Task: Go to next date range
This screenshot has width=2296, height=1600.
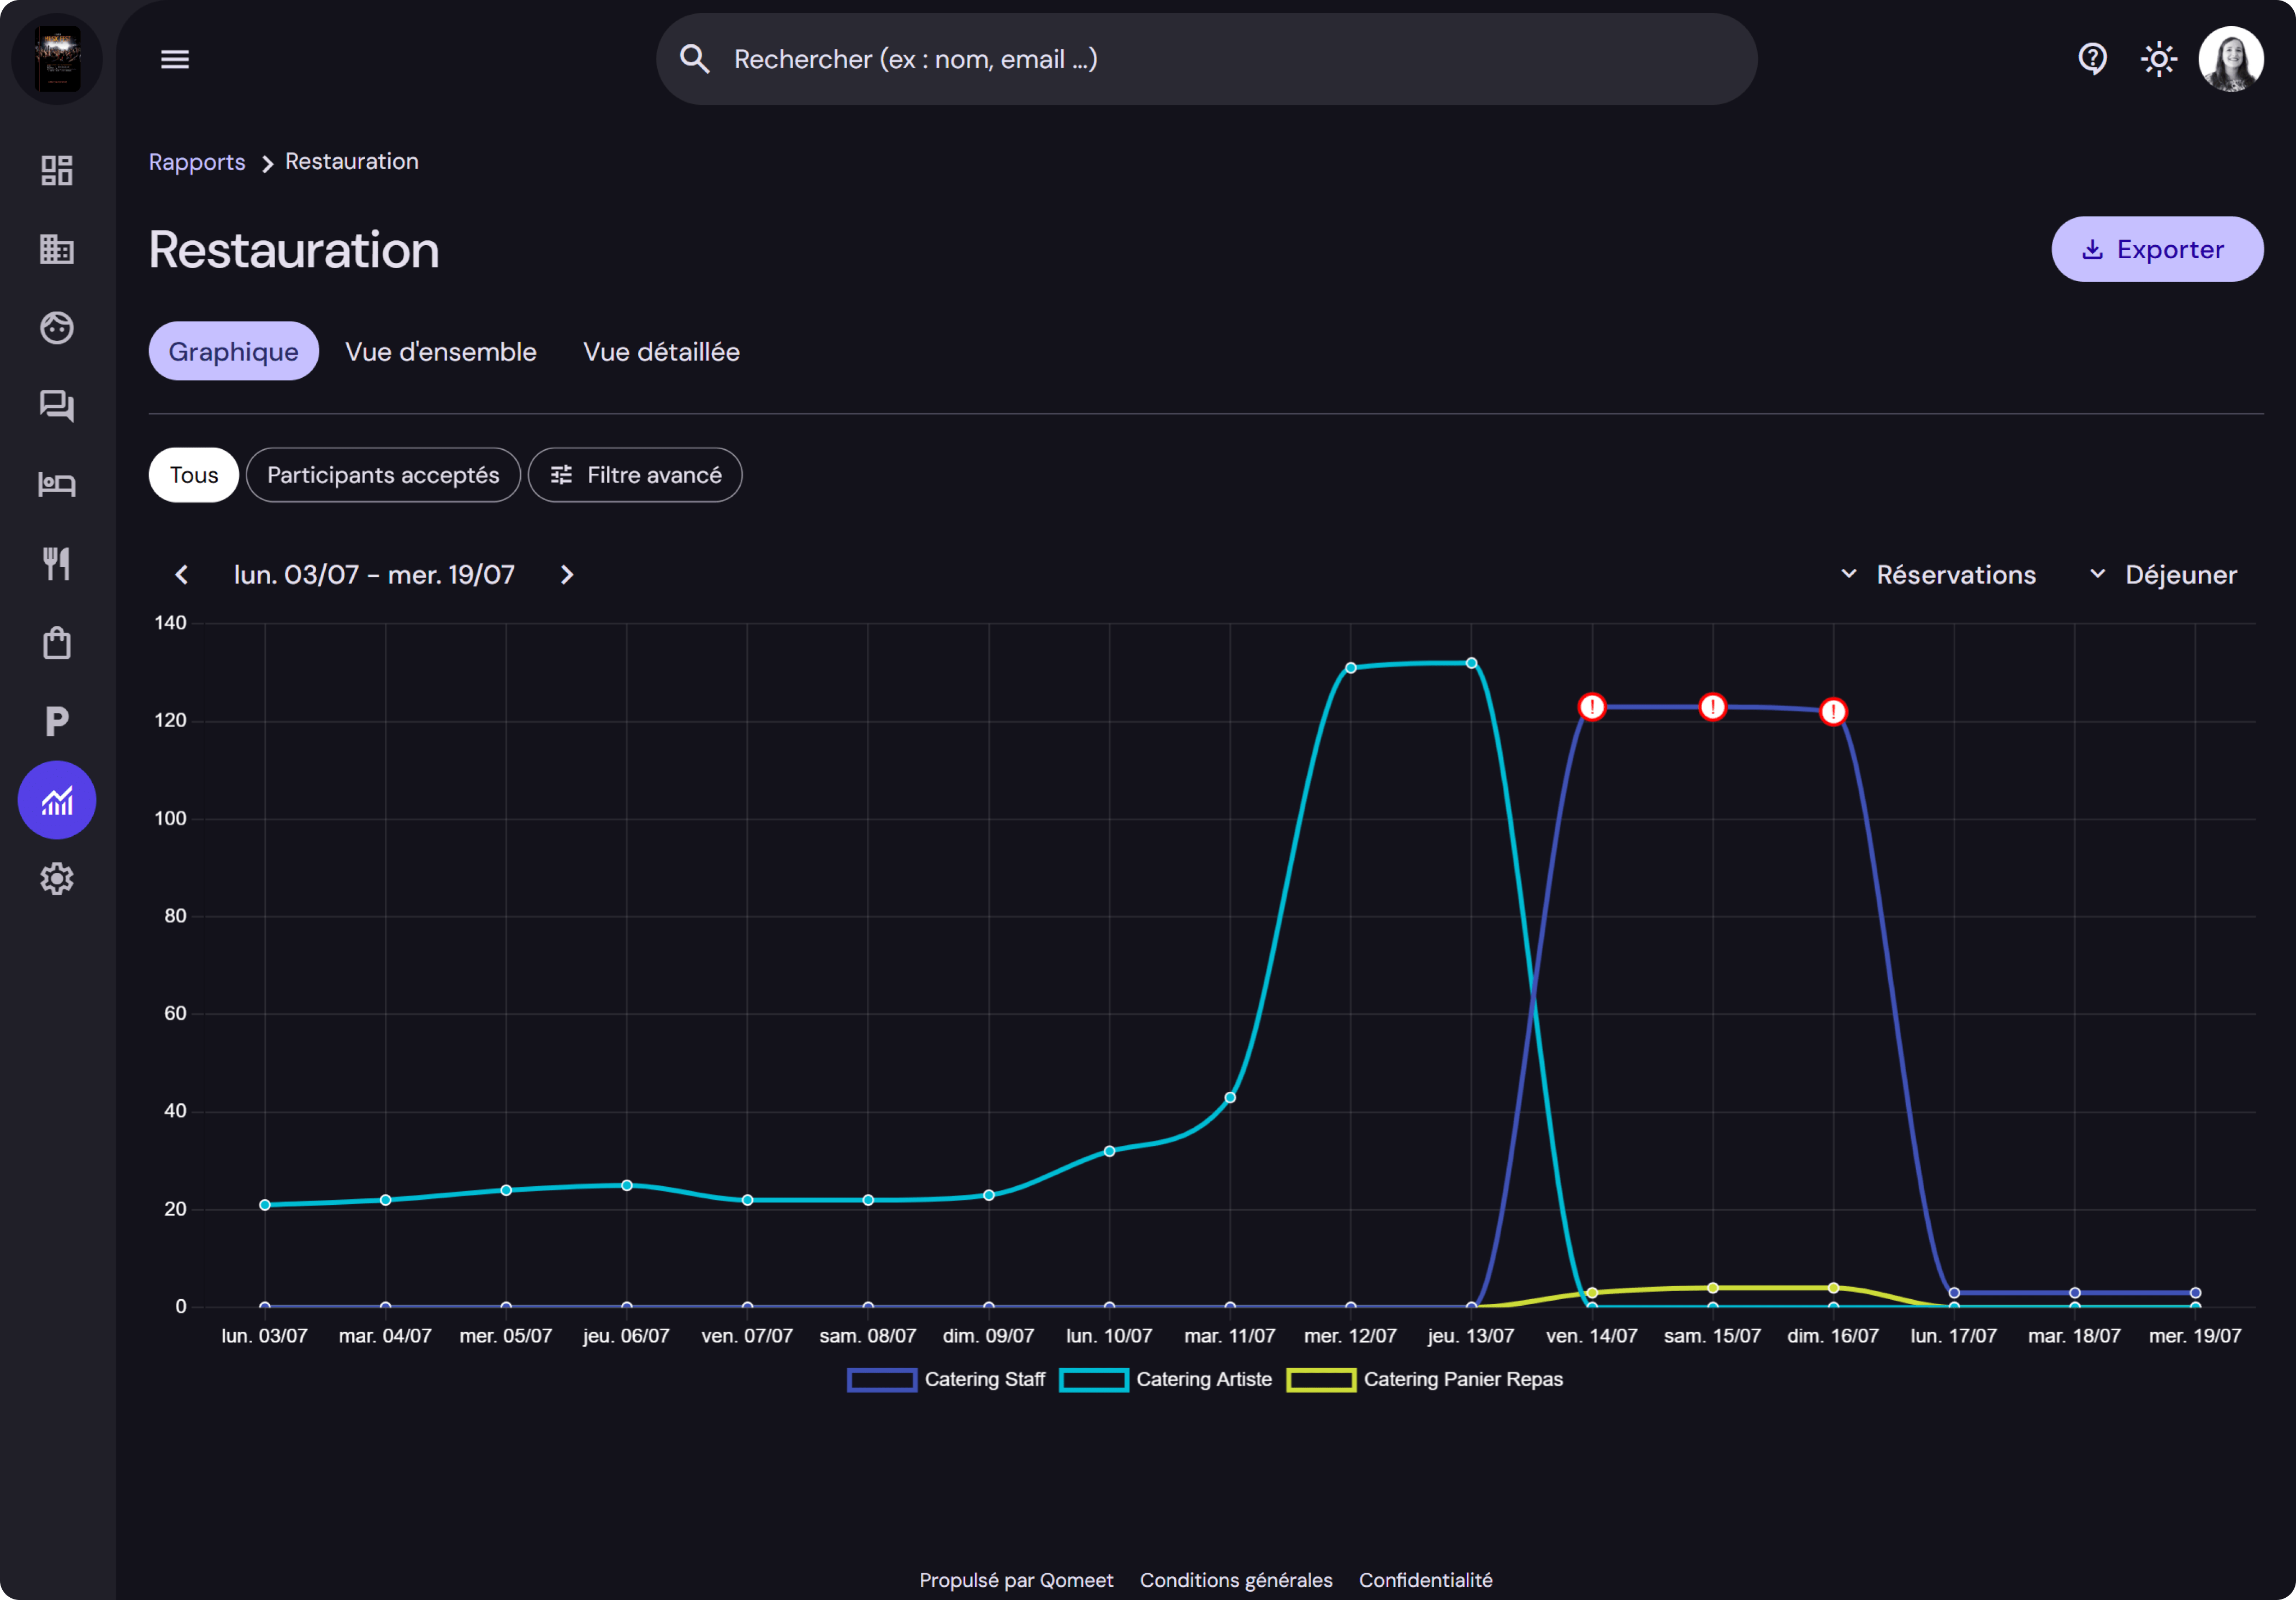Action: 567,575
